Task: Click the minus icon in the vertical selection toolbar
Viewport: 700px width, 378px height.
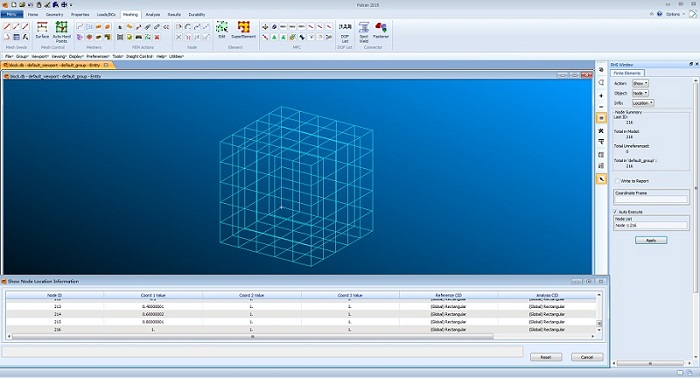Action: coord(601,107)
